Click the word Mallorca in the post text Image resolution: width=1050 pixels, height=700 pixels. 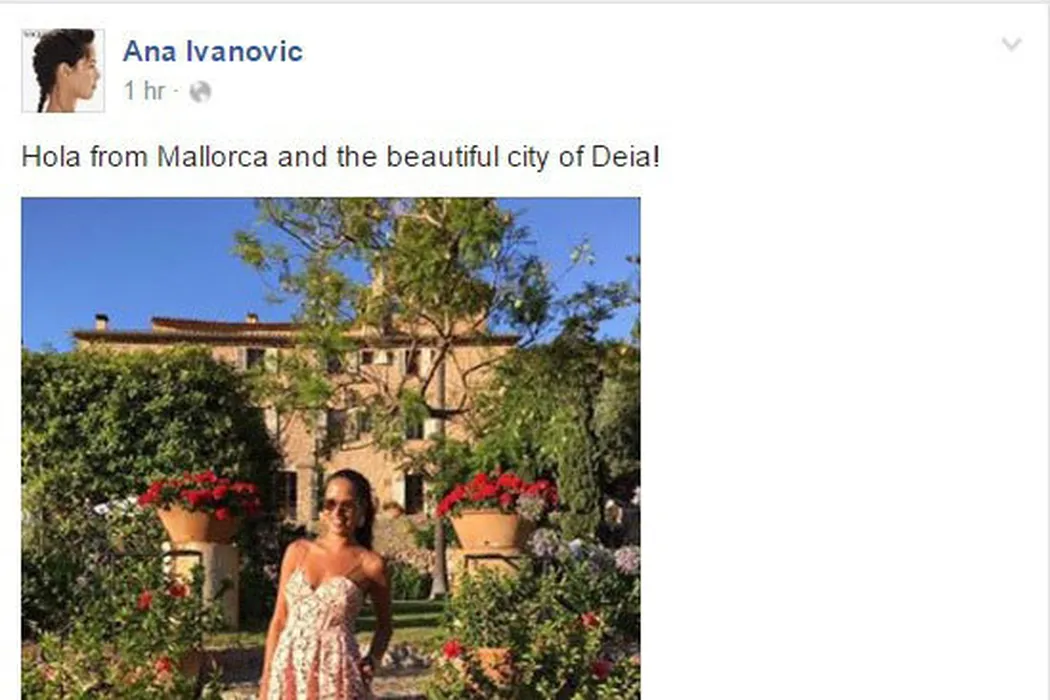[x=212, y=157]
